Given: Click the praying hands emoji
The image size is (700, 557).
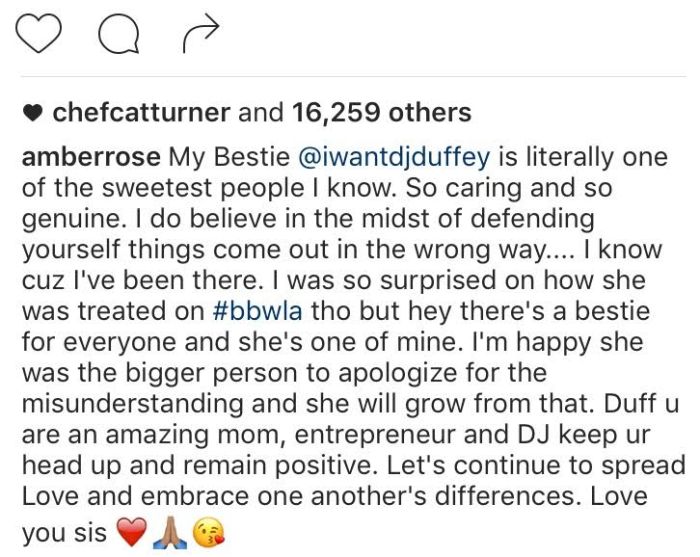Looking at the screenshot, I should (x=170, y=532).
